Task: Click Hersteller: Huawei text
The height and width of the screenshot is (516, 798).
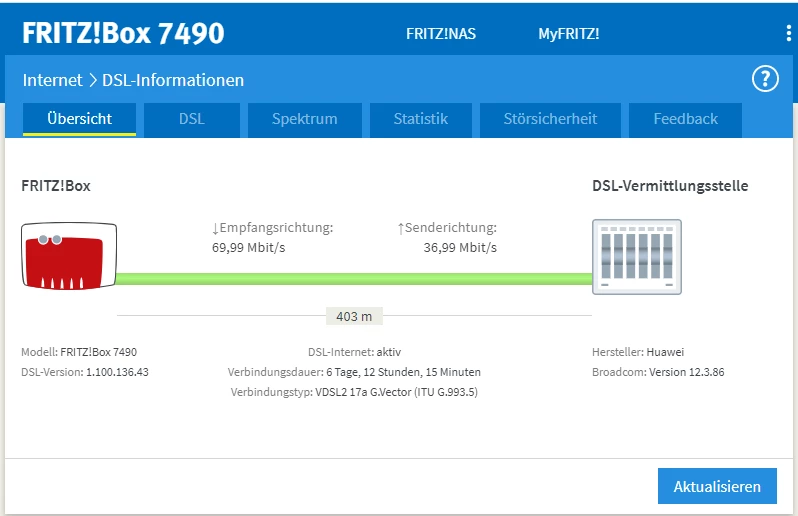Action: (638, 352)
